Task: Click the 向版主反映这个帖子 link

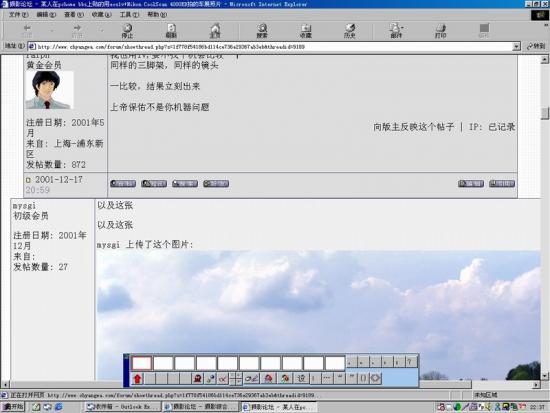Action: pyautogui.click(x=413, y=127)
